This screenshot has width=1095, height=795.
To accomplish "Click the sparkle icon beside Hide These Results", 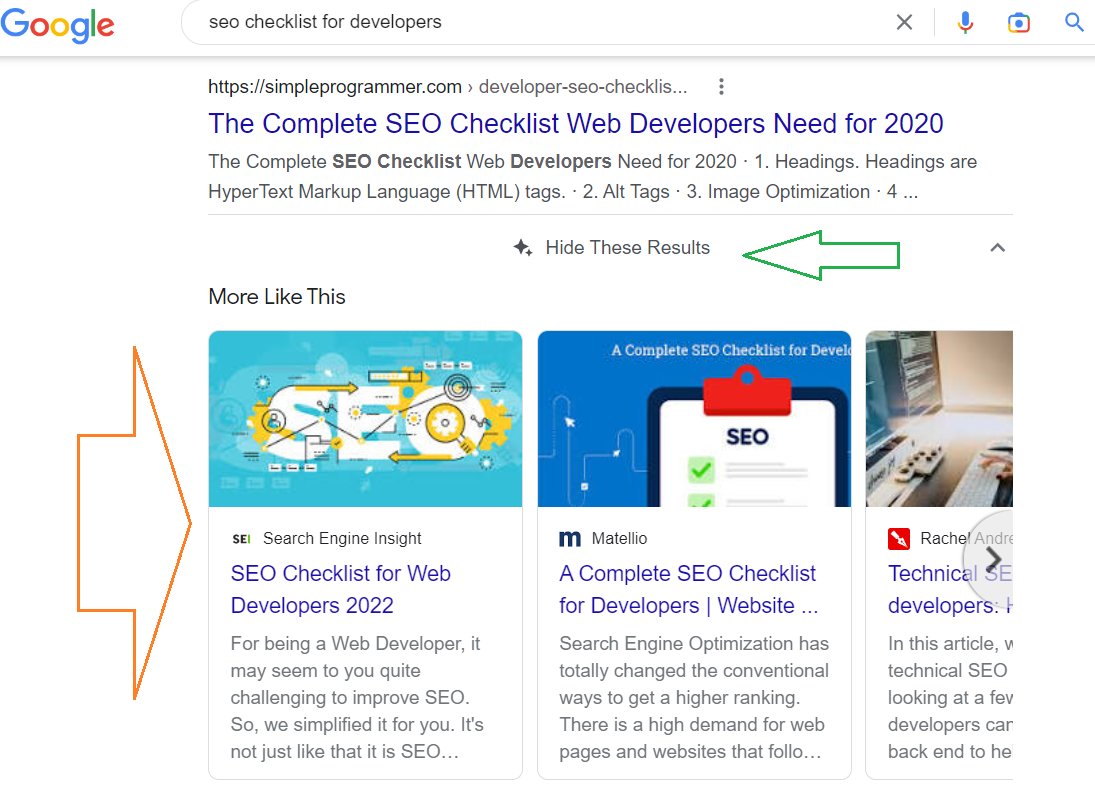I will [523, 247].
